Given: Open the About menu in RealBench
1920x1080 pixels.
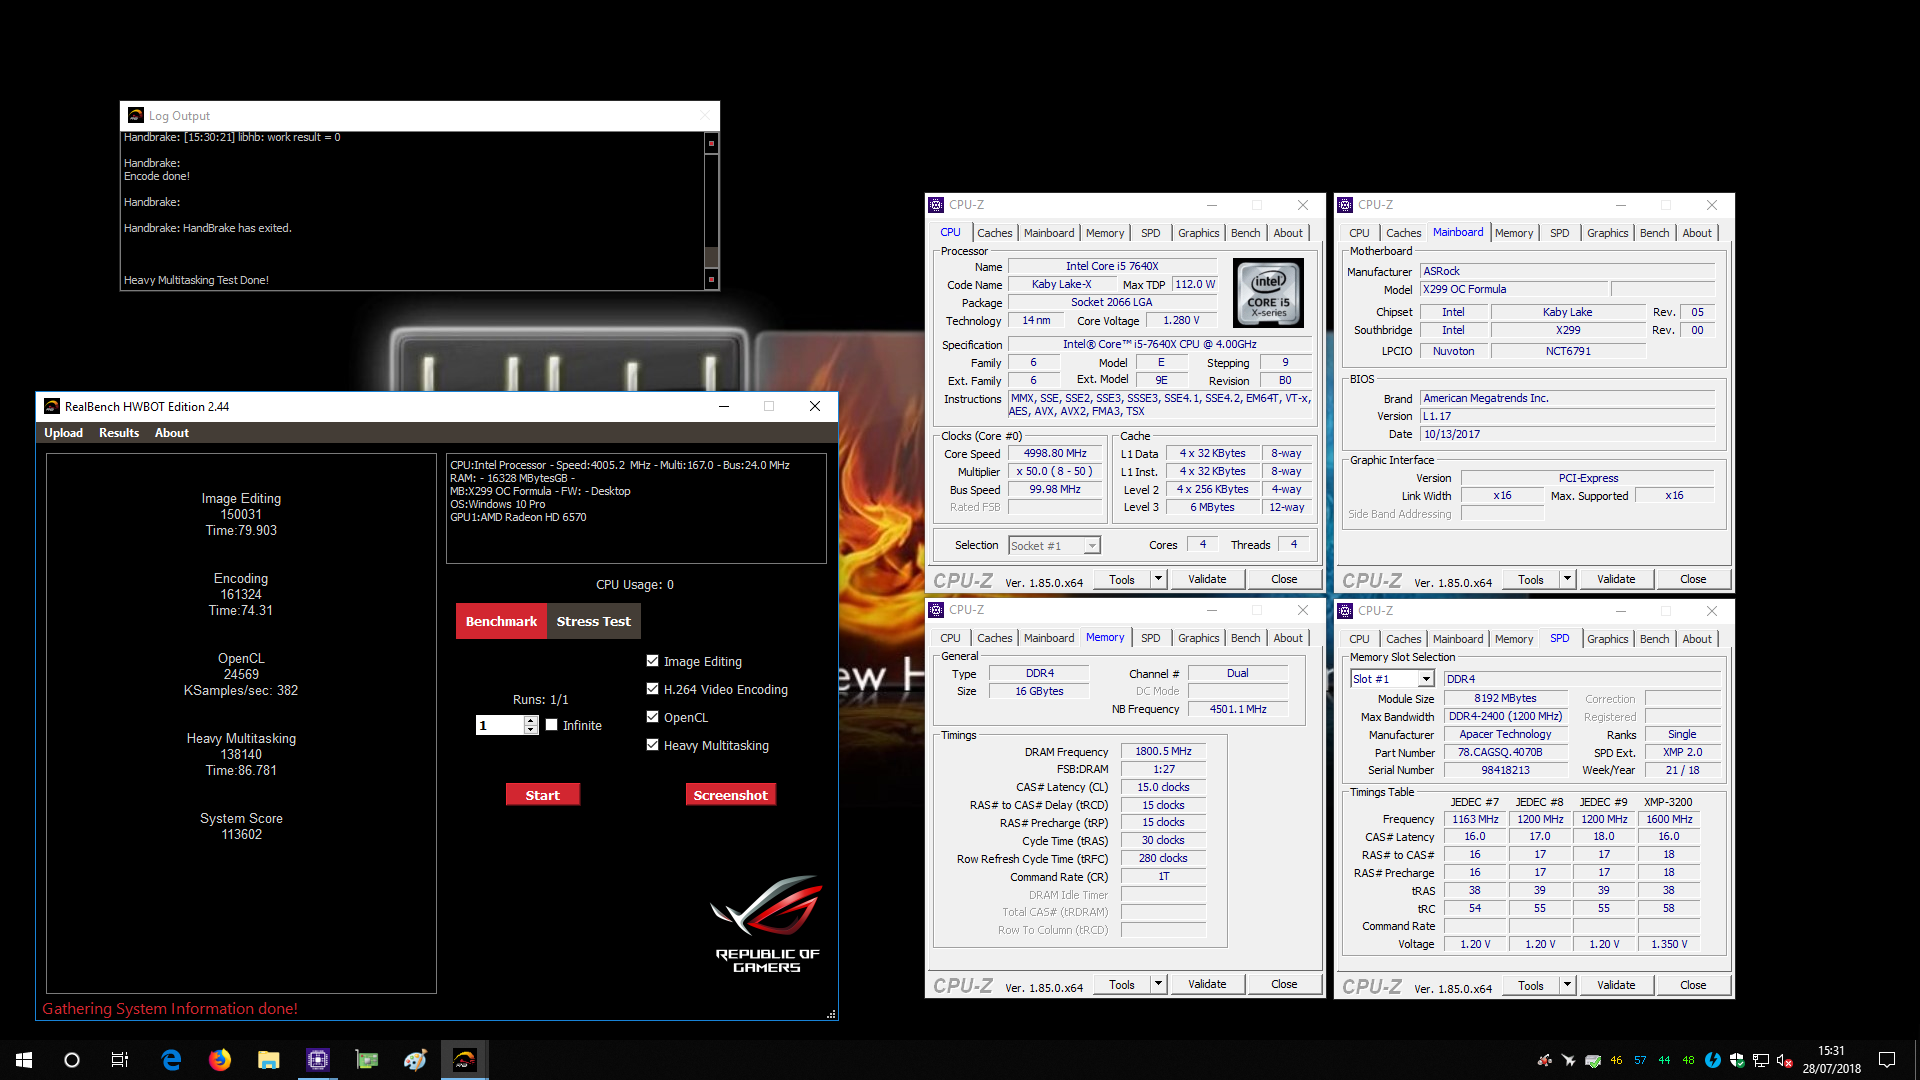Looking at the screenshot, I should click(x=171, y=433).
